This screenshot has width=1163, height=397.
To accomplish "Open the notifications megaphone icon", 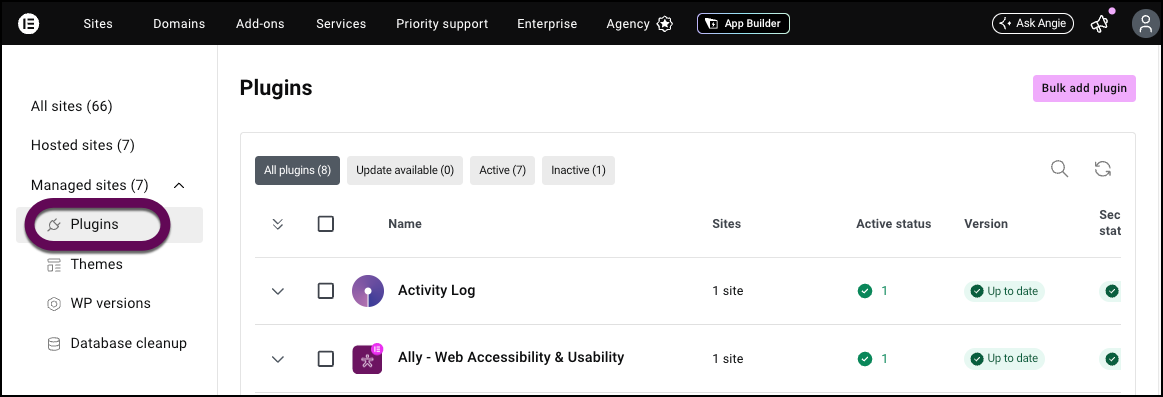I will point(1099,24).
